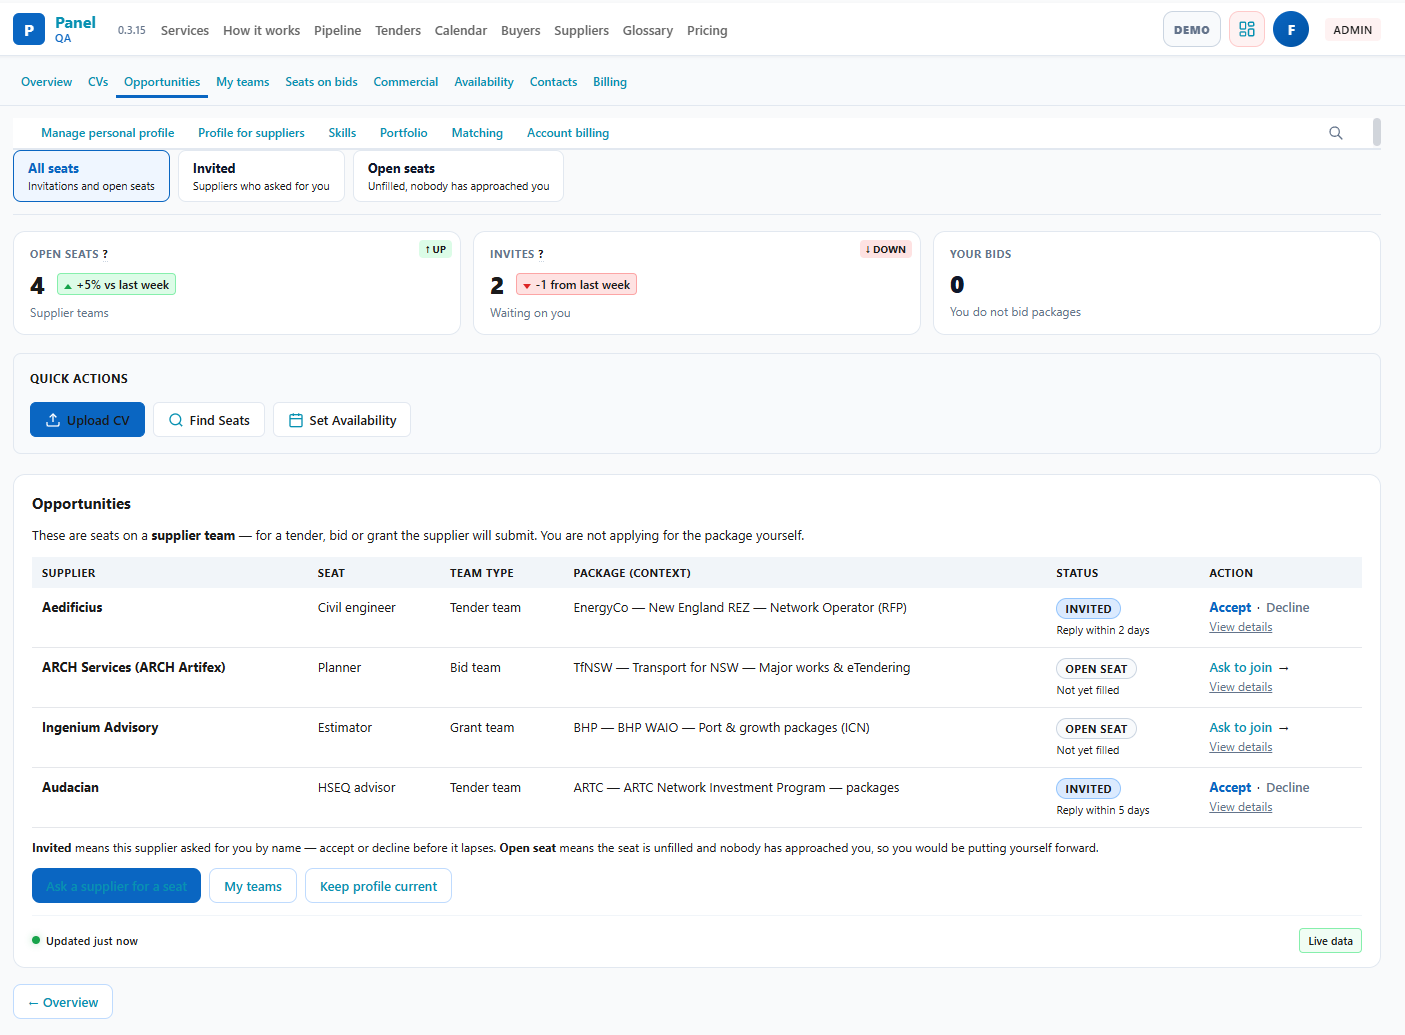The height and width of the screenshot is (1035, 1405).
Task: Click the UP trend badge on Open Seats
Action: point(435,249)
